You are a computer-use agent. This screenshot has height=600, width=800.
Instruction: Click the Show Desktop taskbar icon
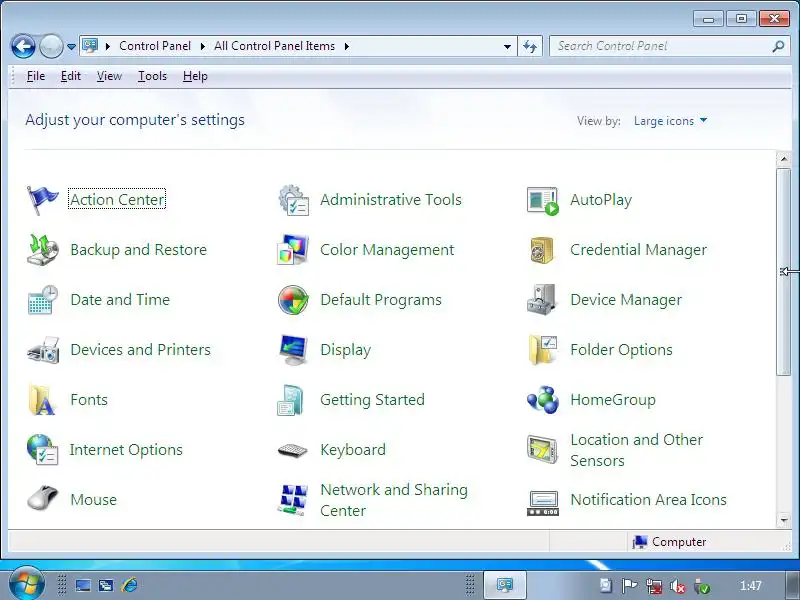(83, 585)
